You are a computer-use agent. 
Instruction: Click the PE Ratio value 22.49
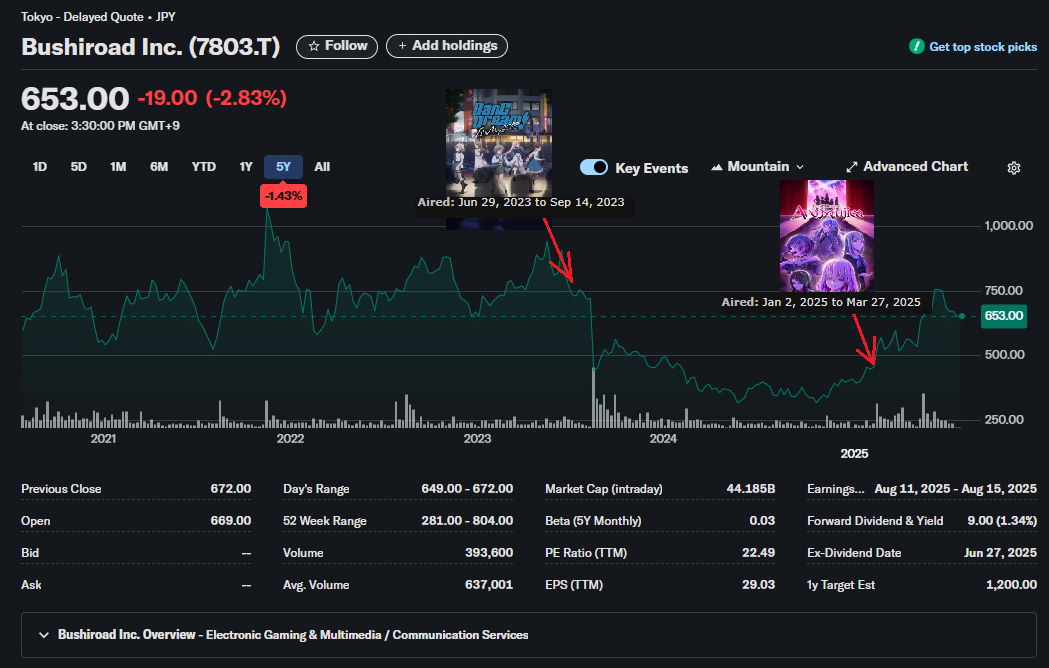pyautogui.click(x=759, y=553)
